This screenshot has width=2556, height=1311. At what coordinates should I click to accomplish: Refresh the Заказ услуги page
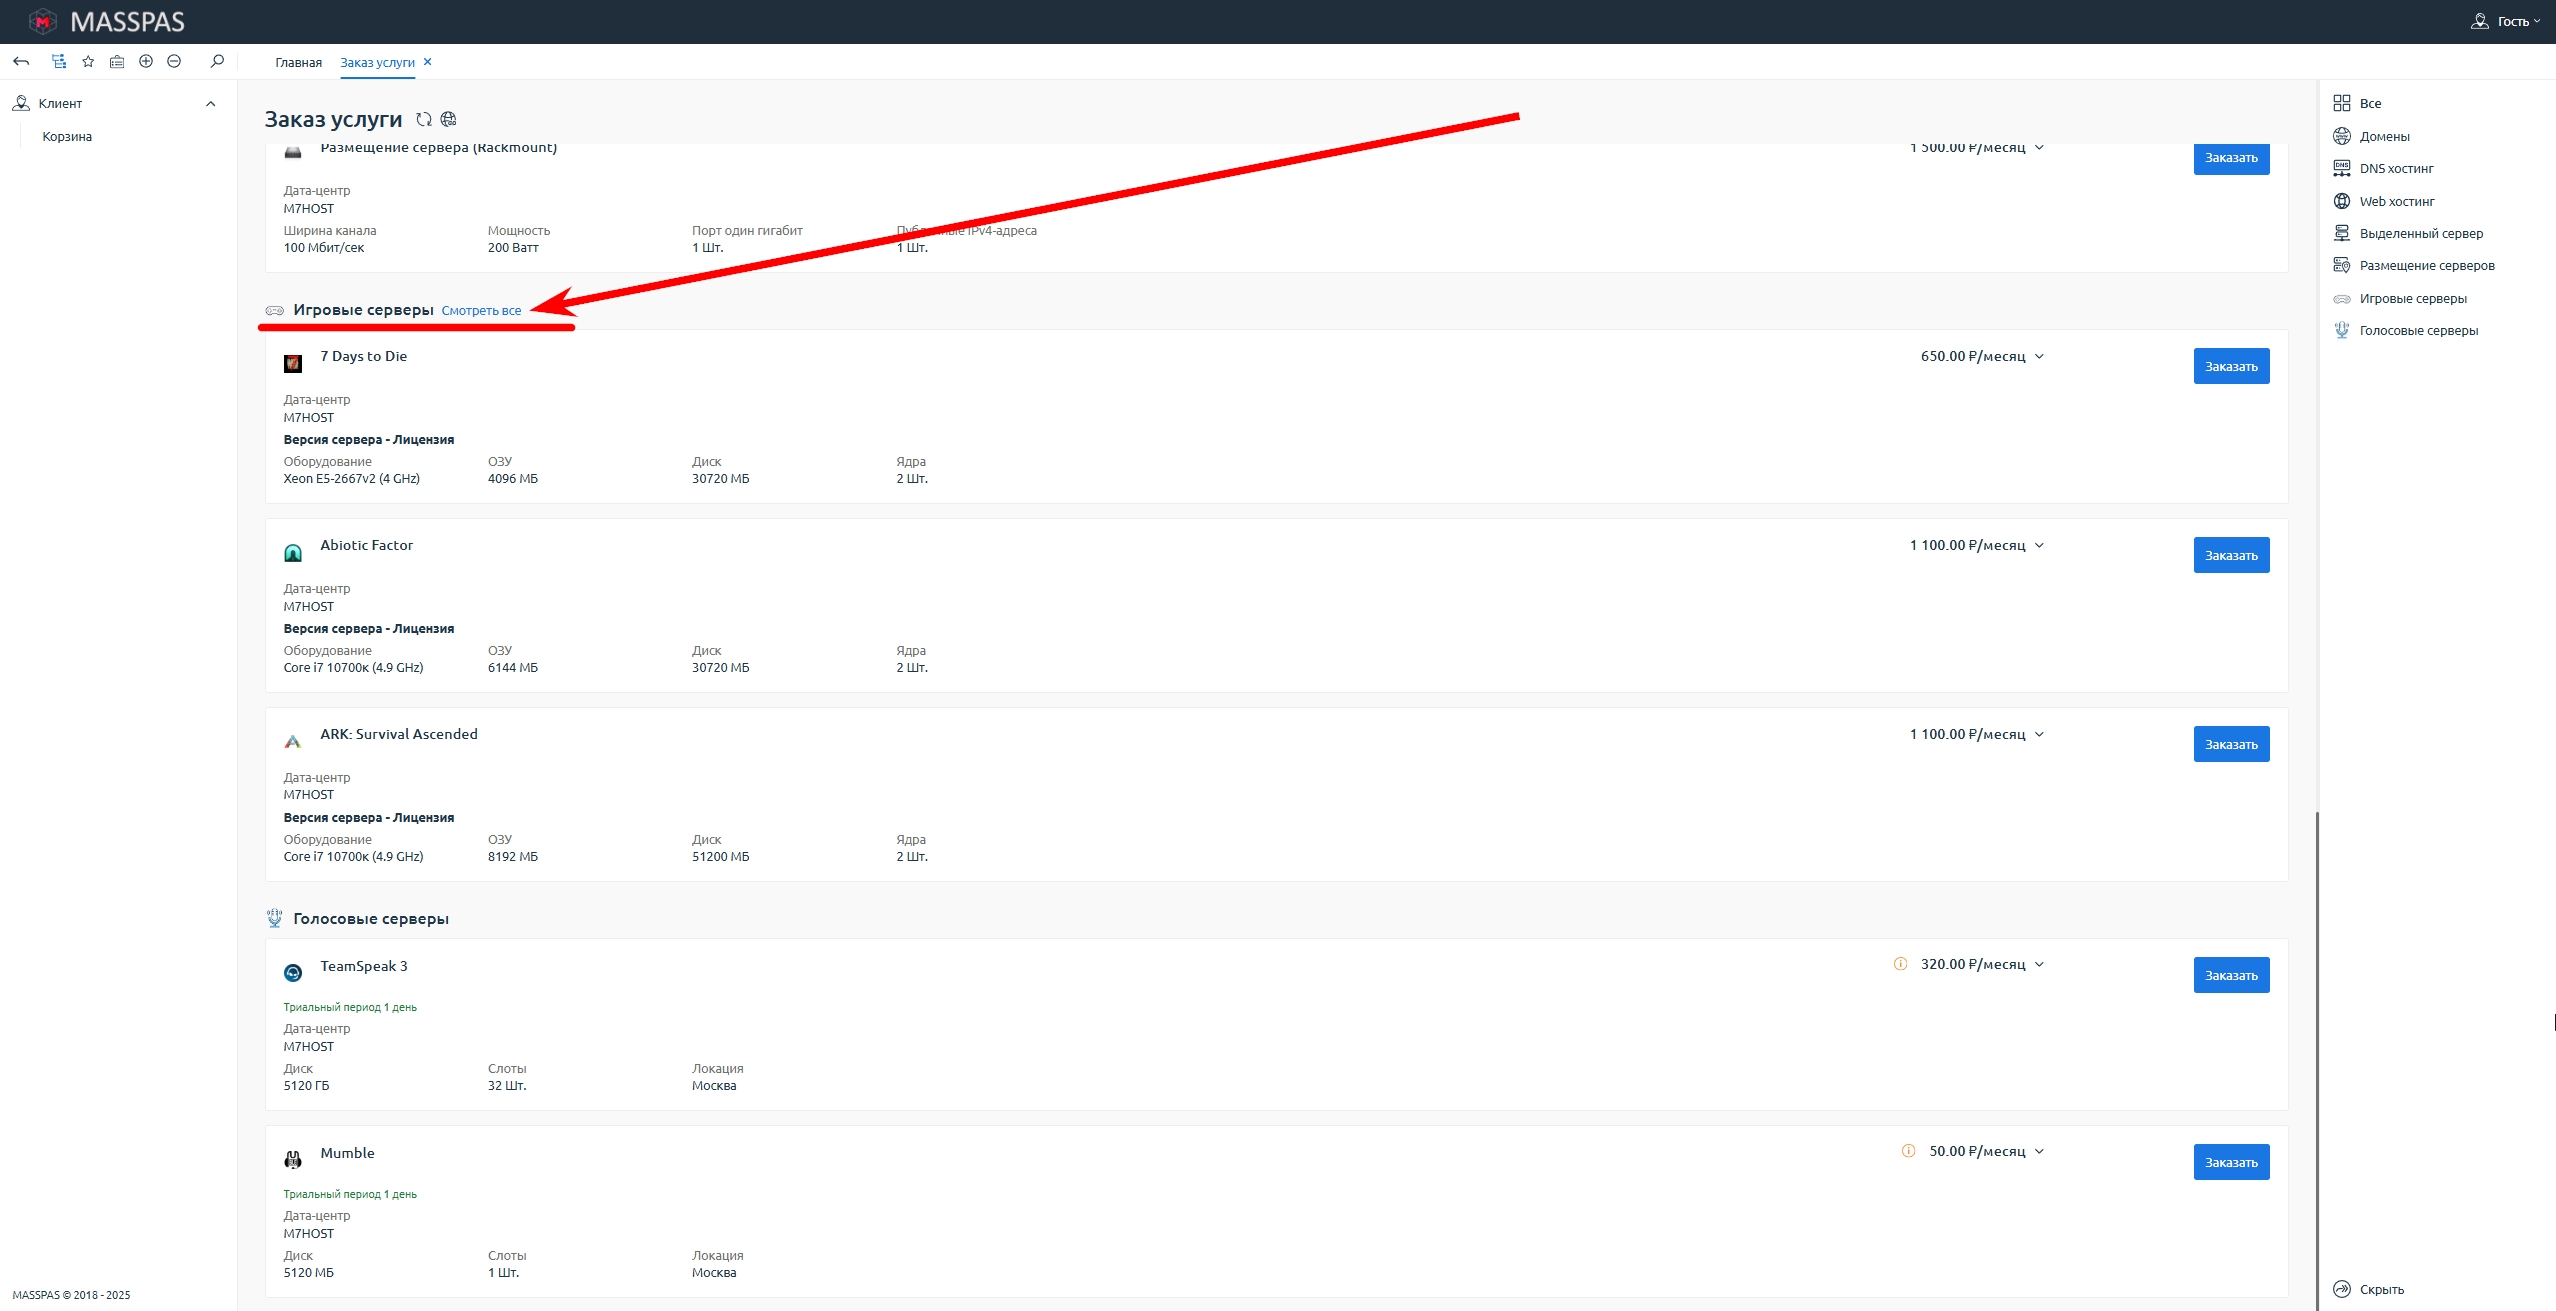point(424,119)
